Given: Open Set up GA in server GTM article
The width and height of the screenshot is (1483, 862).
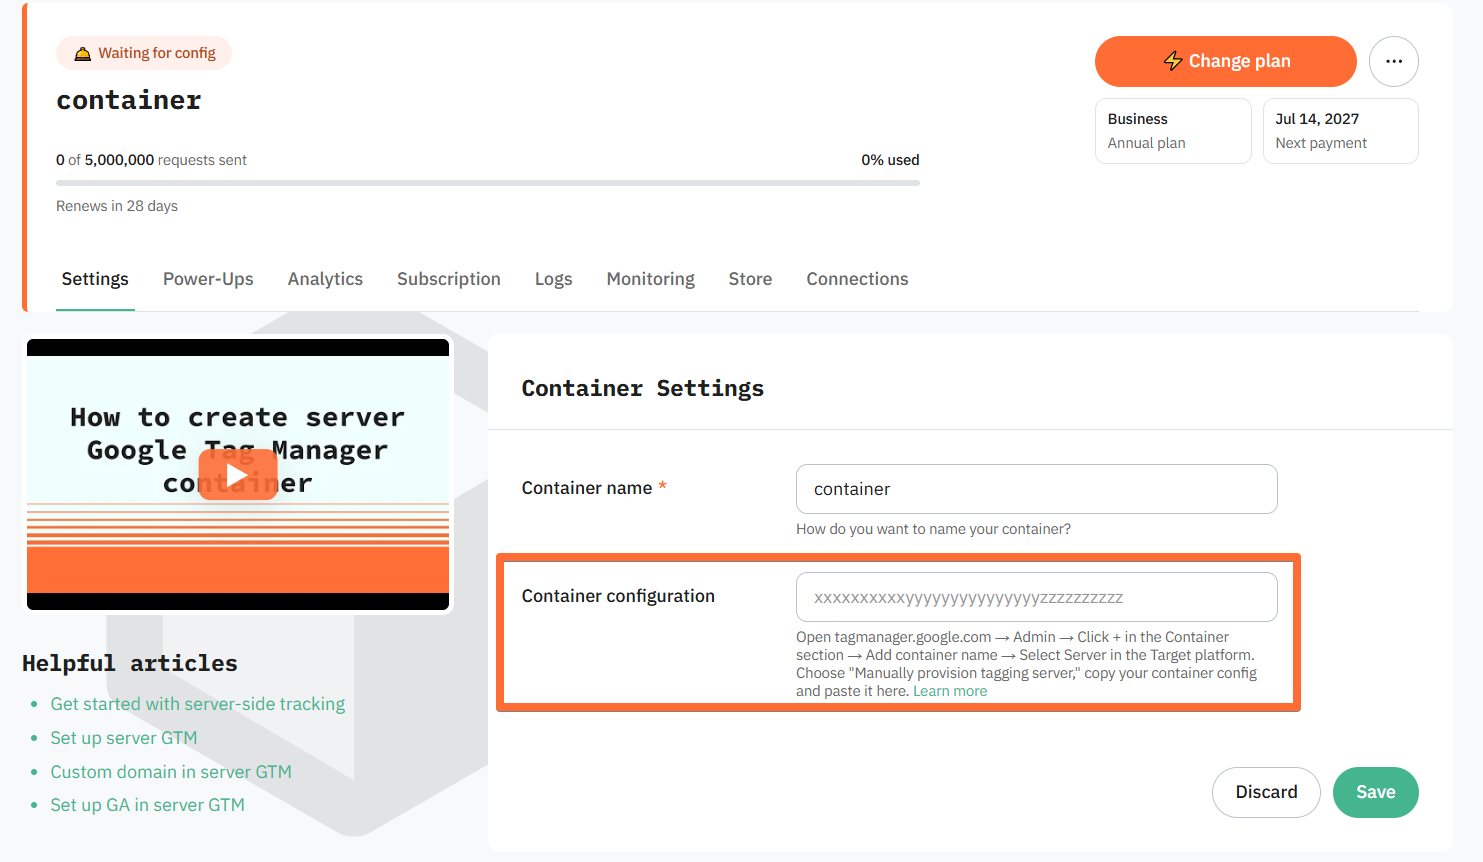Looking at the screenshot, I should [x=148, y=805].
